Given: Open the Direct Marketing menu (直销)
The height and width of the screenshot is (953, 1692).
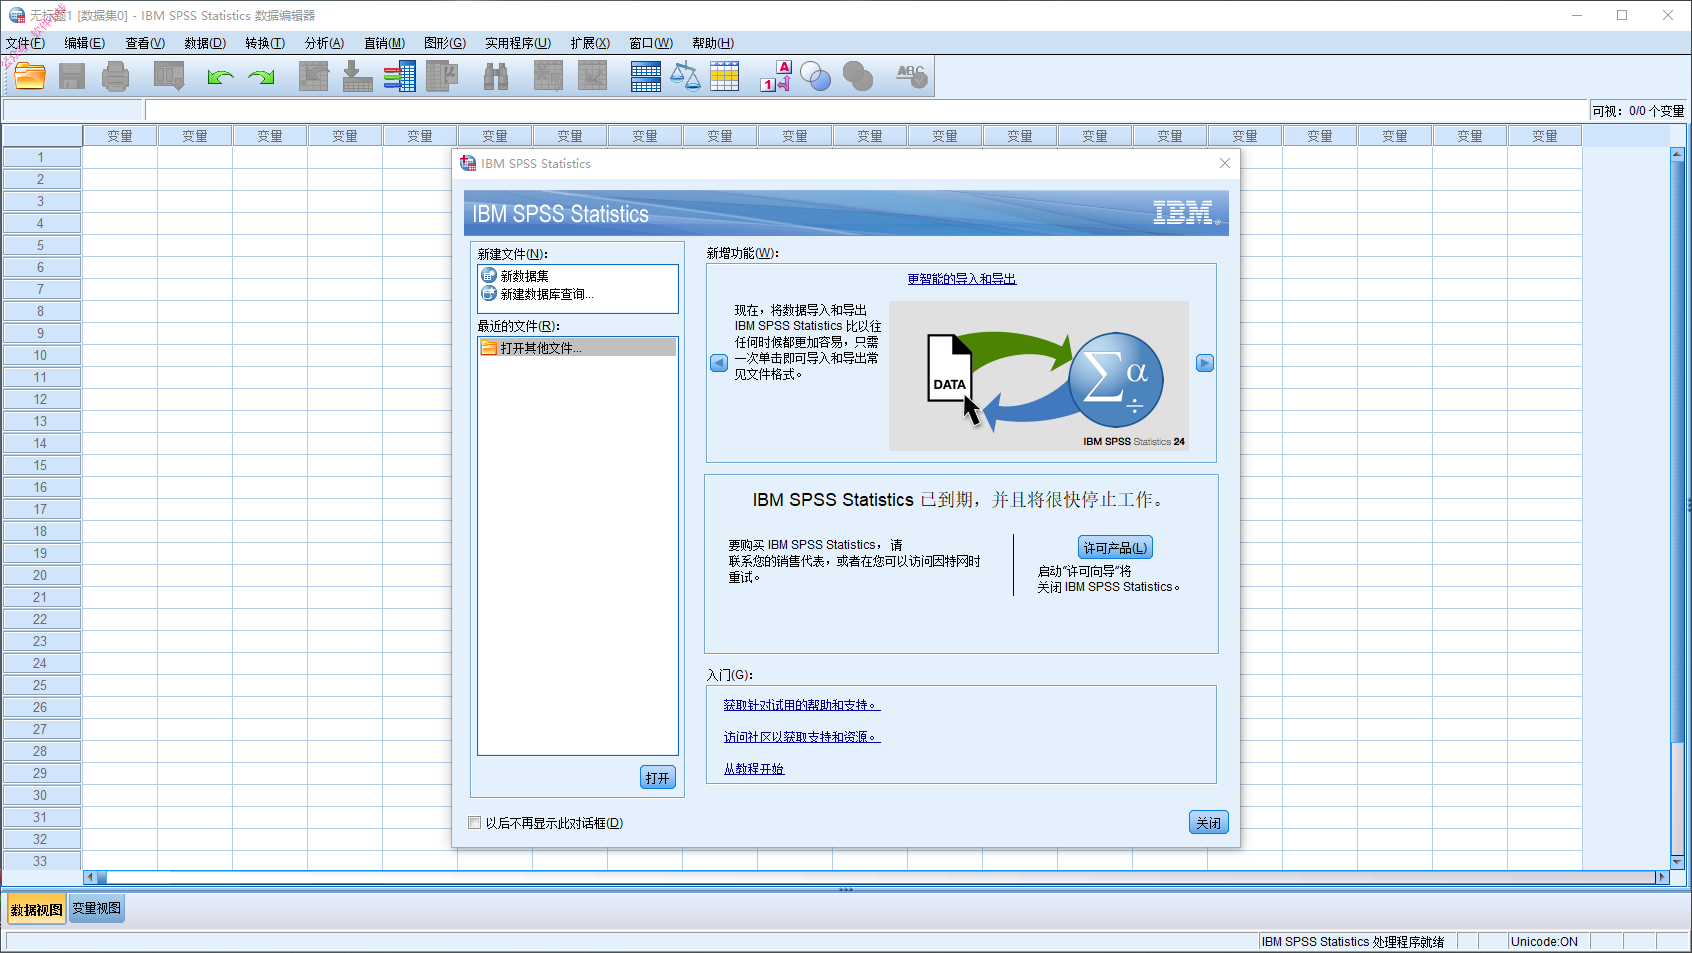Looking at the screenshot, I should coord(384,43).
